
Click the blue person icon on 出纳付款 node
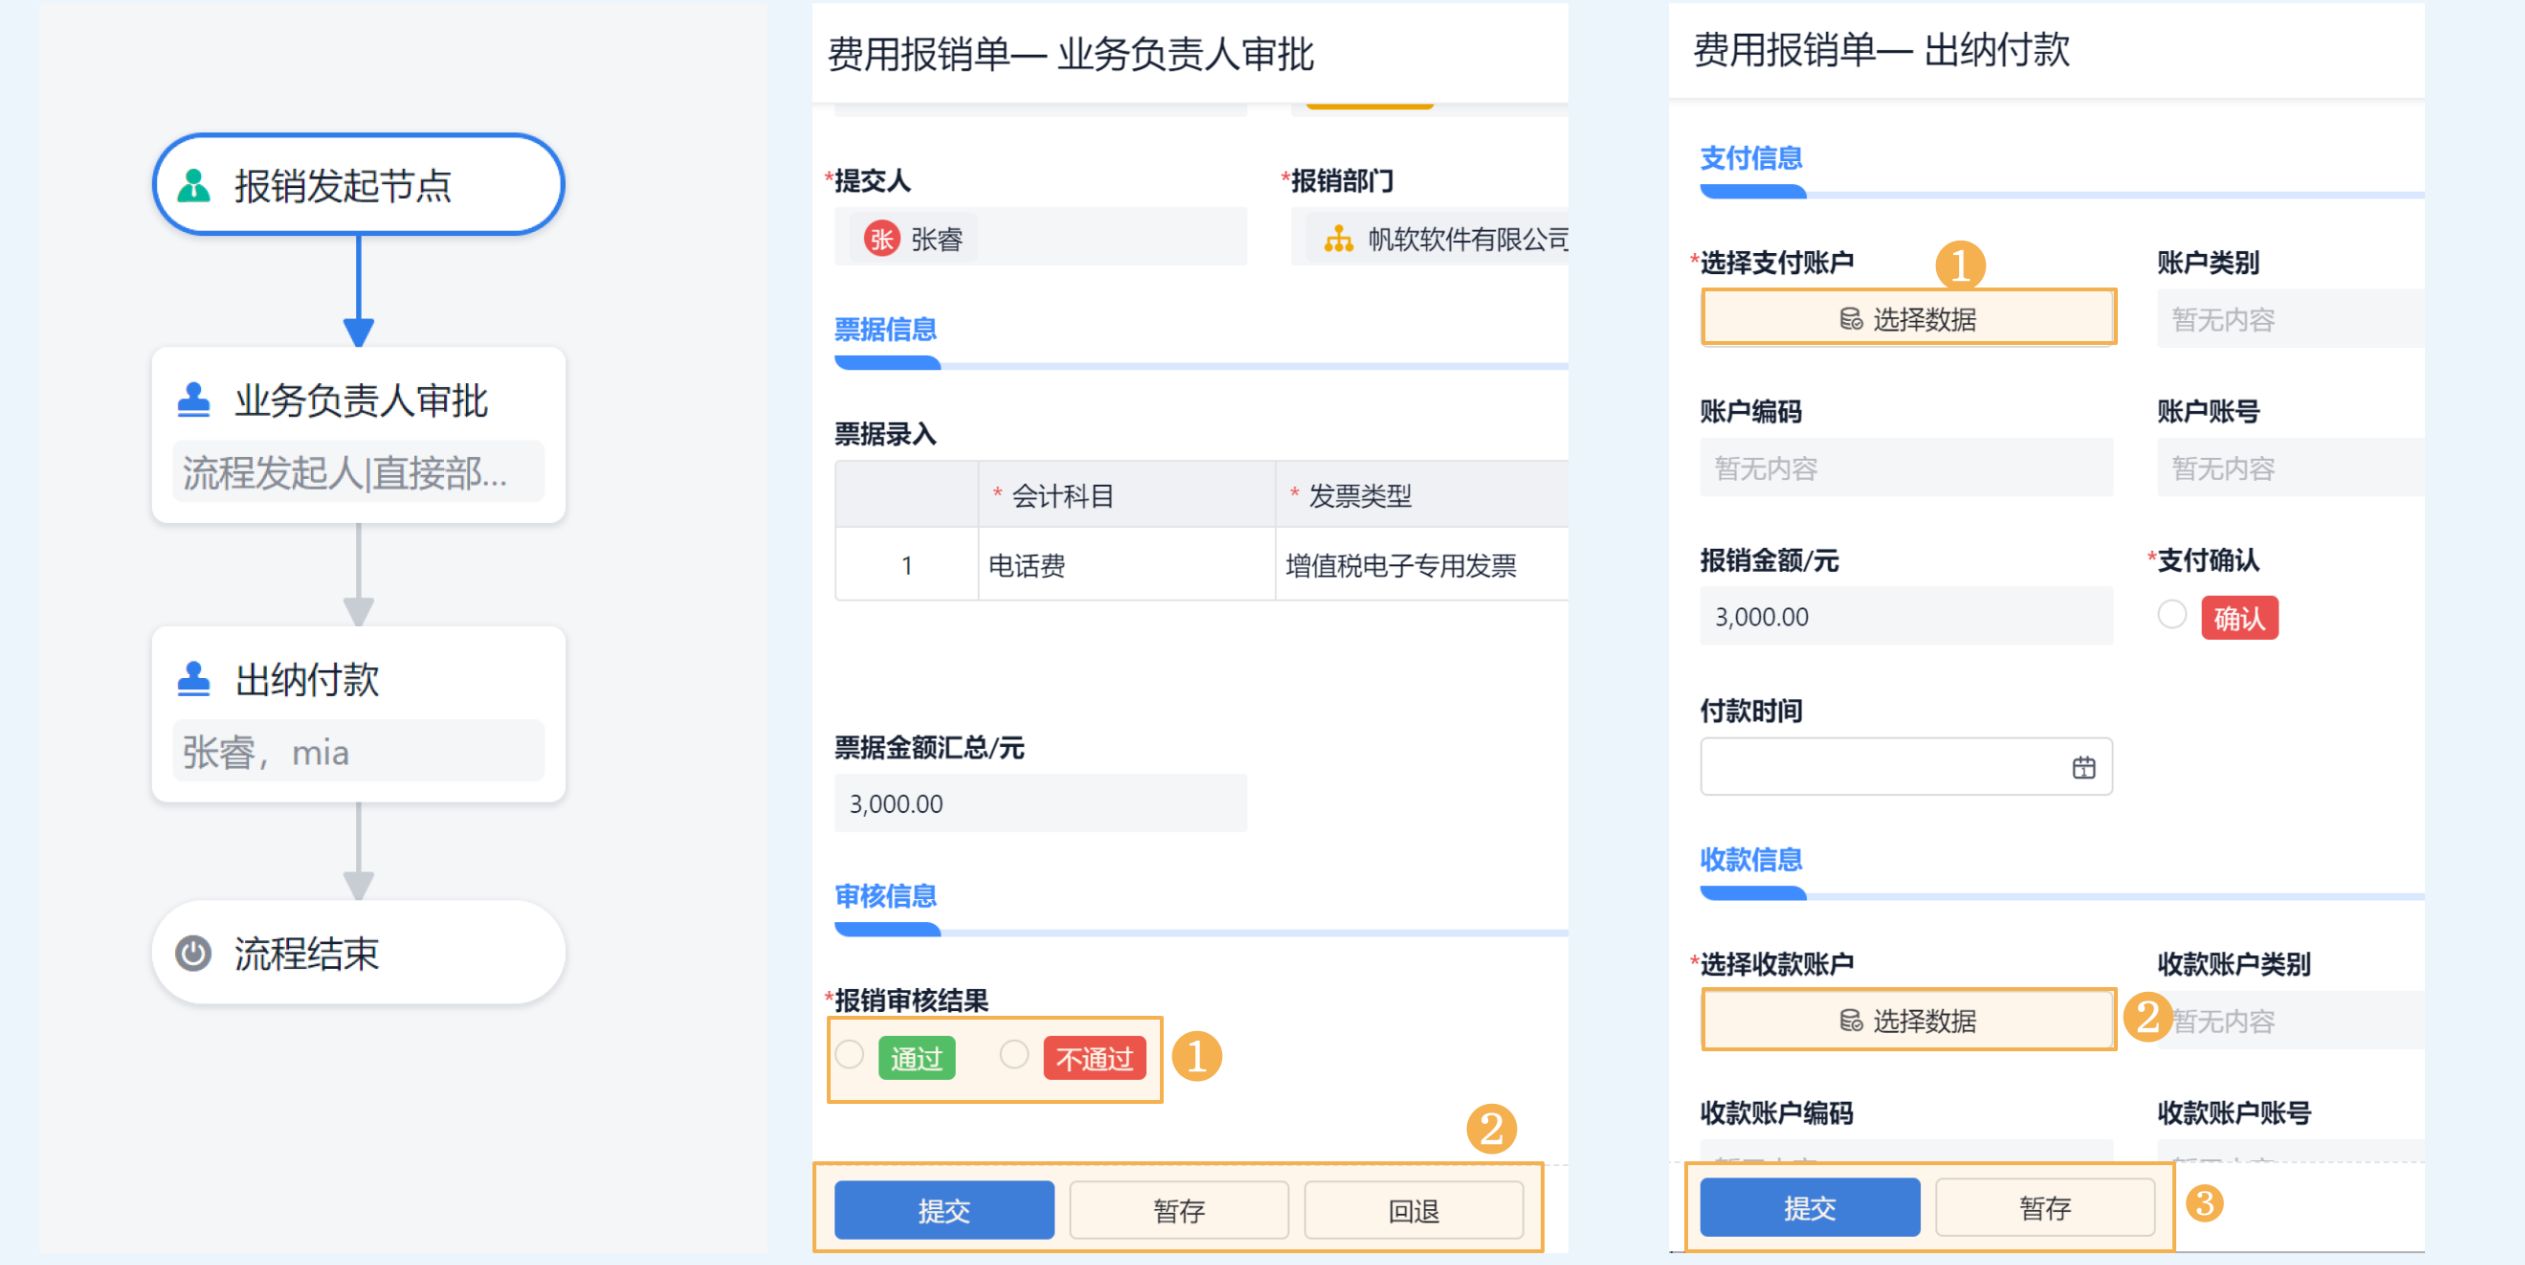click(194, 679)
